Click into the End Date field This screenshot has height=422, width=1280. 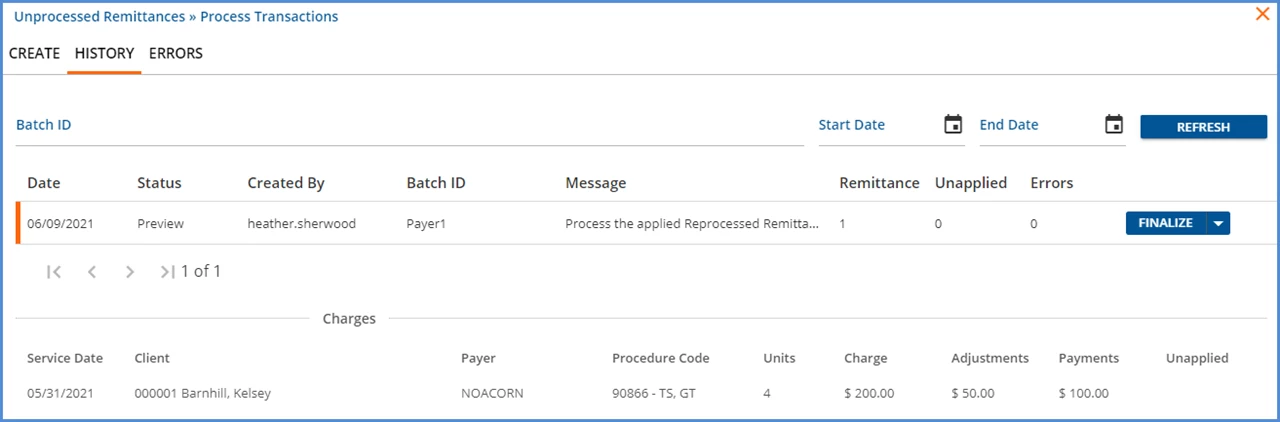coord(1039,126)
